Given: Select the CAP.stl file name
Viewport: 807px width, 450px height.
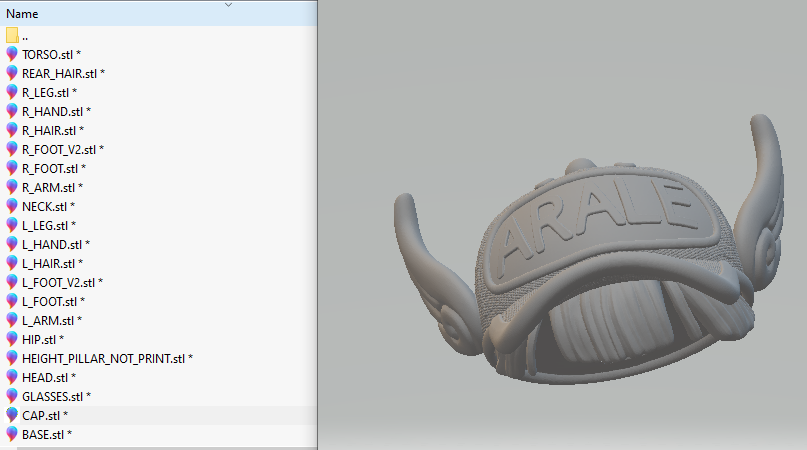Looking at the screenshot, I should (45, 416).
